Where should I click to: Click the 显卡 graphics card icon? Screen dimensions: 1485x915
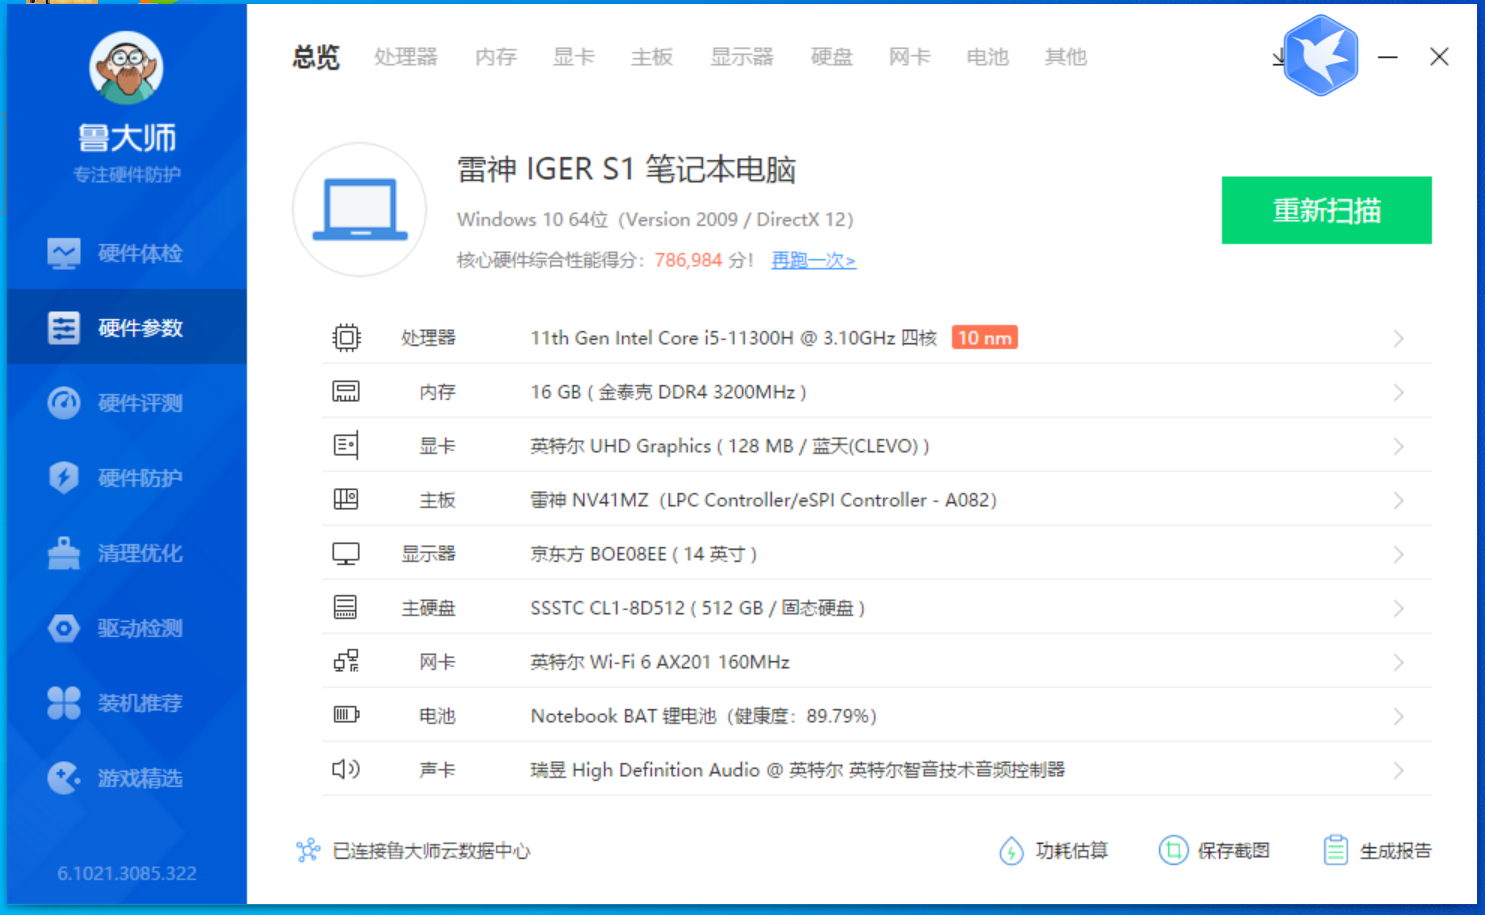(346, 446)
